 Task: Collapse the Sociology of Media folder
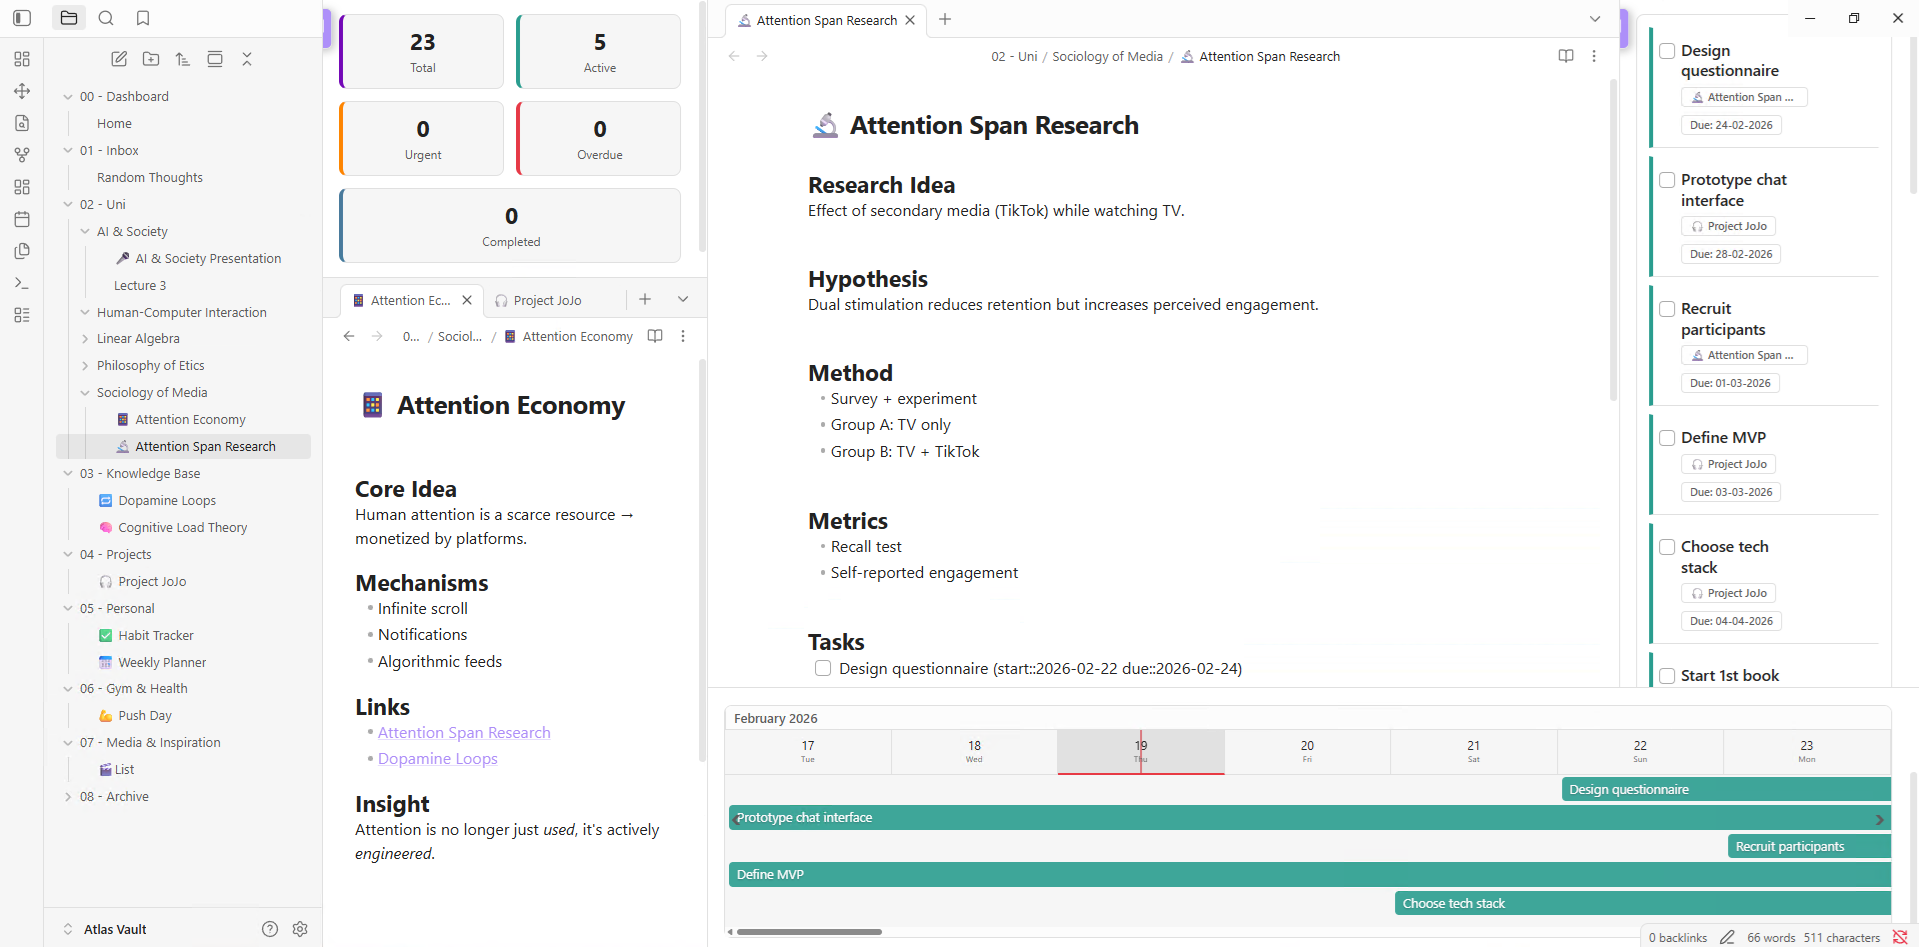[x=85, y=393]
